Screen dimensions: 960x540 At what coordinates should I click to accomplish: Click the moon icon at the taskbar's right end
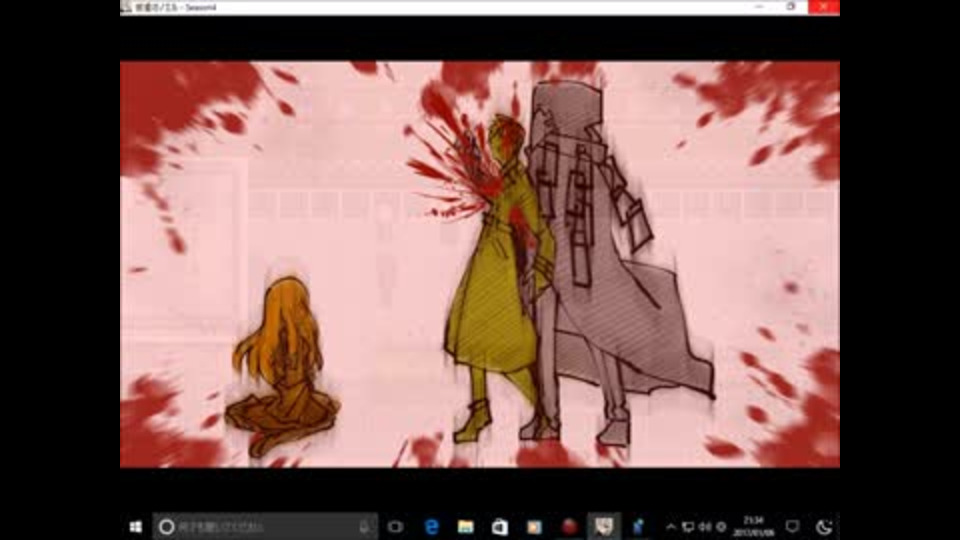click(824, 527)
